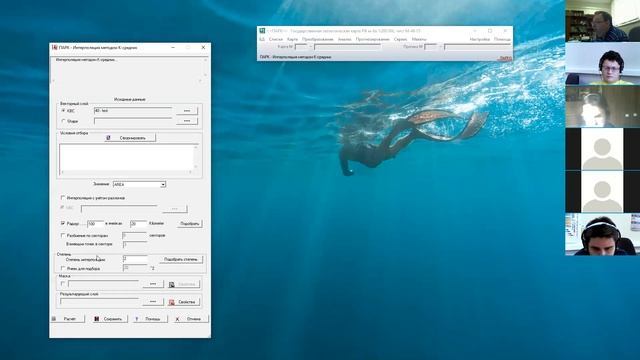This screenshot has width=640, height=360.
Task: Open browse button for the Shape layer field
Action: 187,121
